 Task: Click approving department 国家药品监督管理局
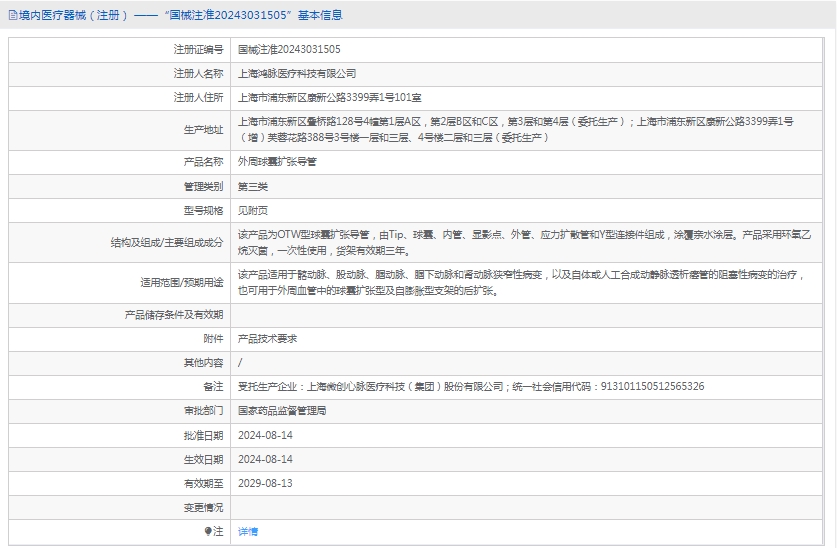coord(282,411)
